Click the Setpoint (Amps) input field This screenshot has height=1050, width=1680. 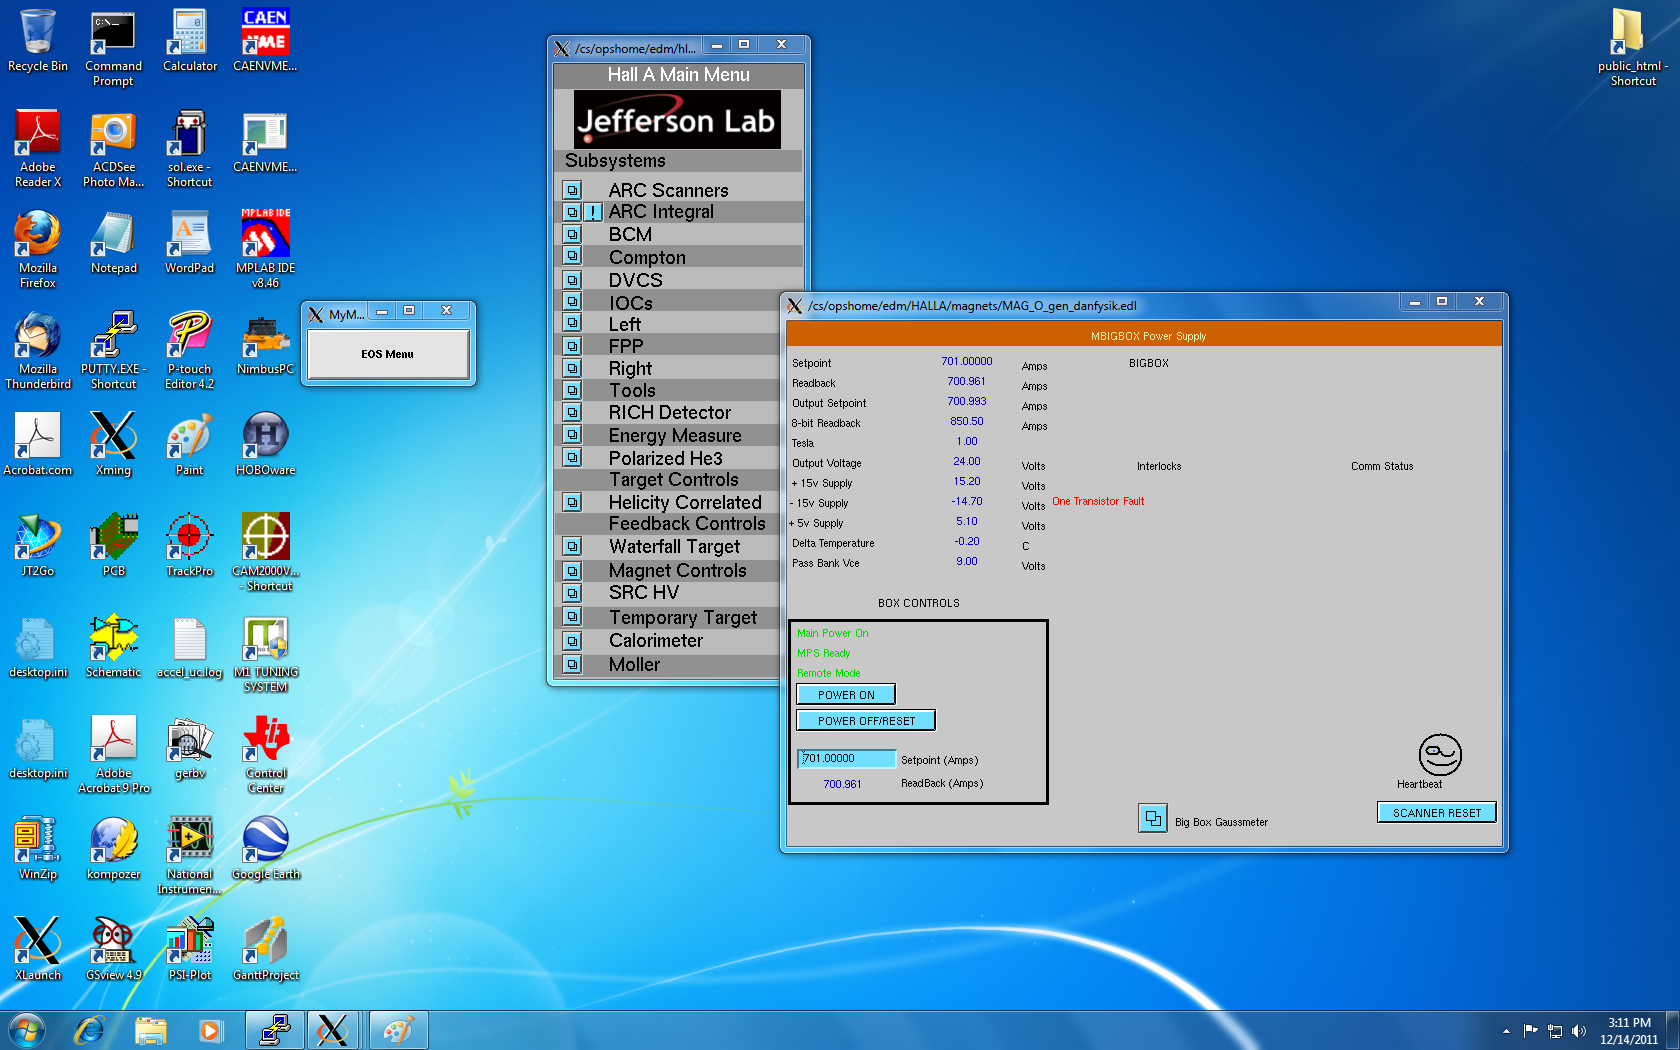click(x=846, y=759)
